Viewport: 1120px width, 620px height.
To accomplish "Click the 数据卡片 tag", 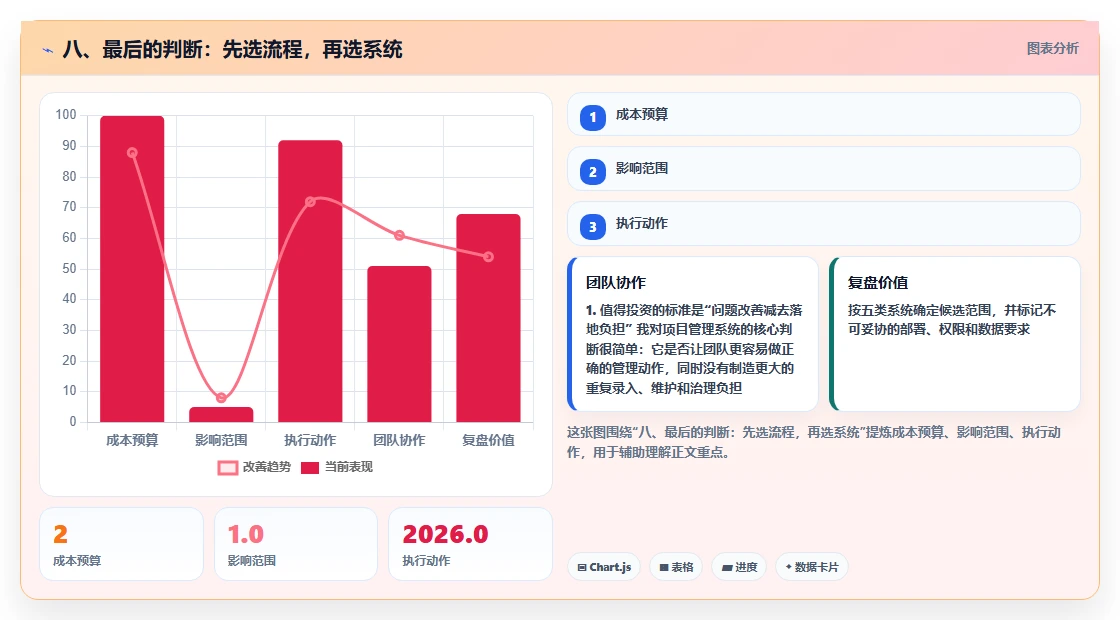I will [x=811, y=567].
